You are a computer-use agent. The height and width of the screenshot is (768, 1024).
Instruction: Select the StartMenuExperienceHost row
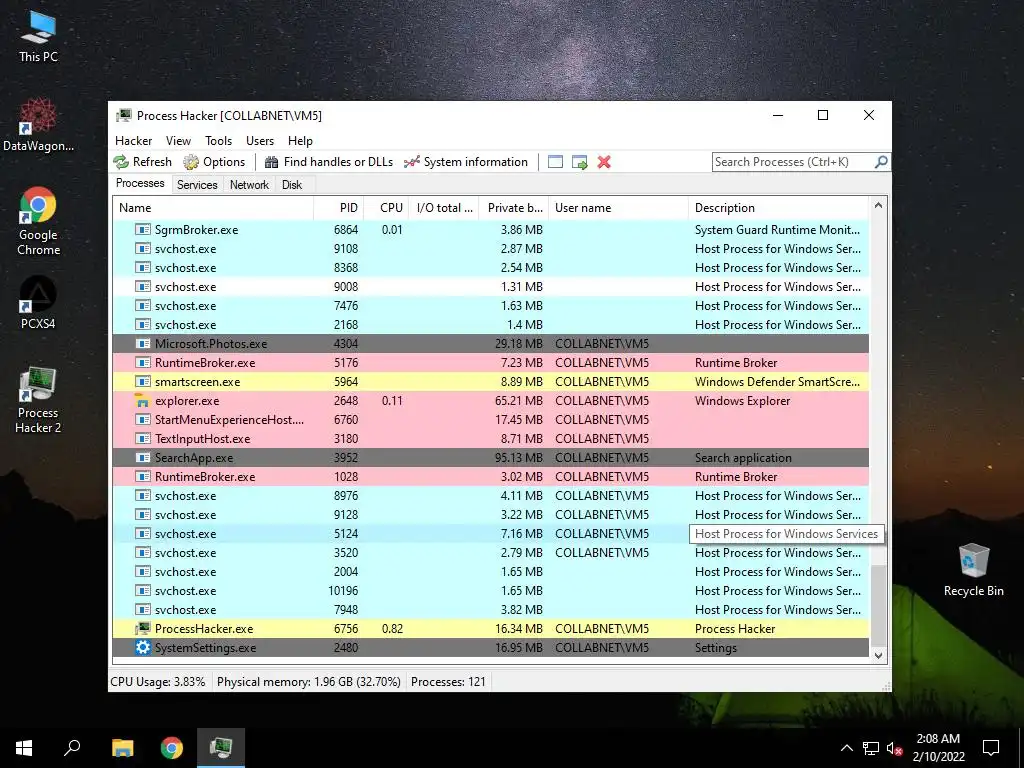(x=491, y=419)
